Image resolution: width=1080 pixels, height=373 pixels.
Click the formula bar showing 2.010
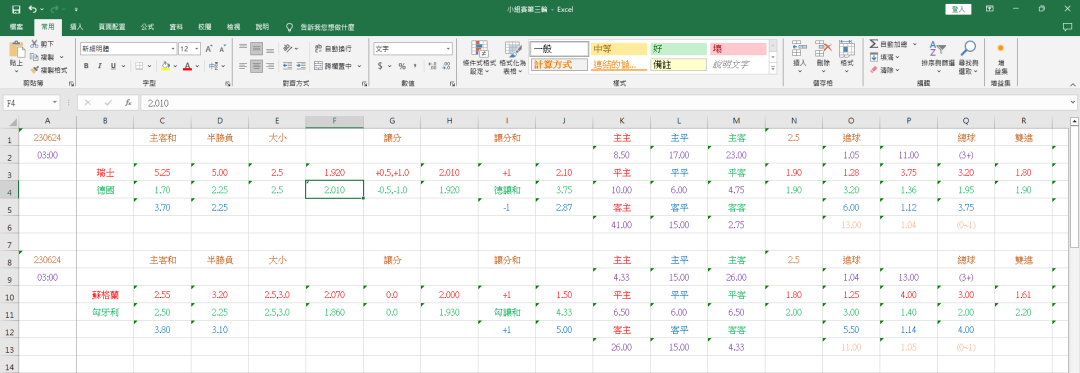(603, 103)
